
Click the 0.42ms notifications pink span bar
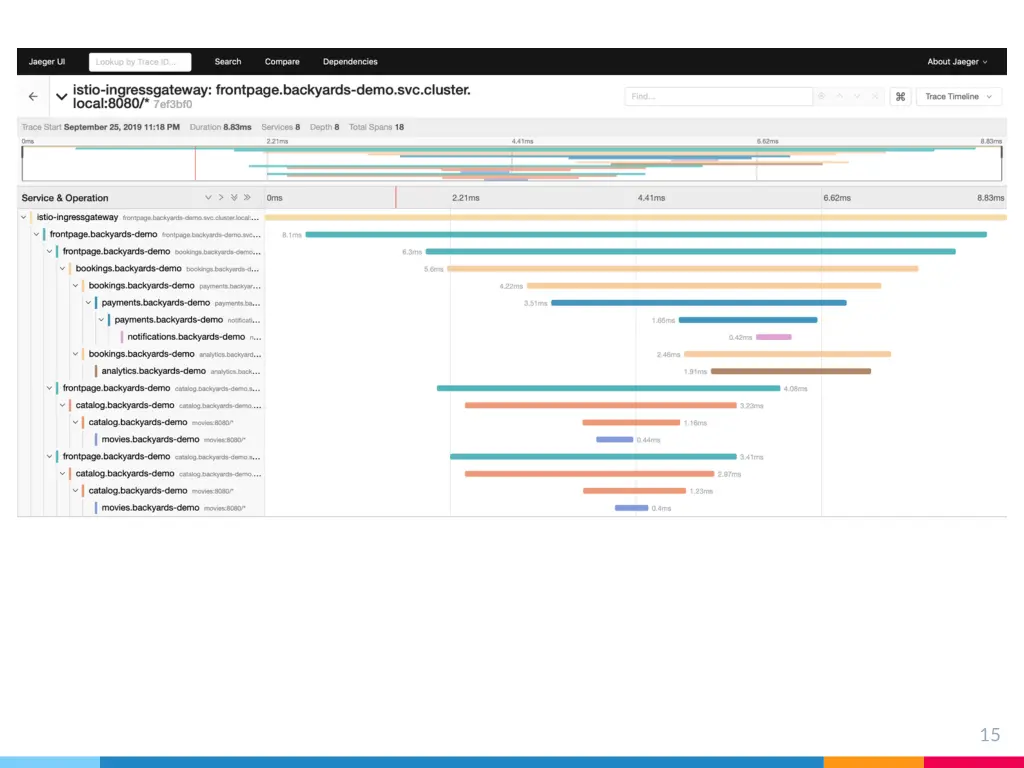point(774,337)
